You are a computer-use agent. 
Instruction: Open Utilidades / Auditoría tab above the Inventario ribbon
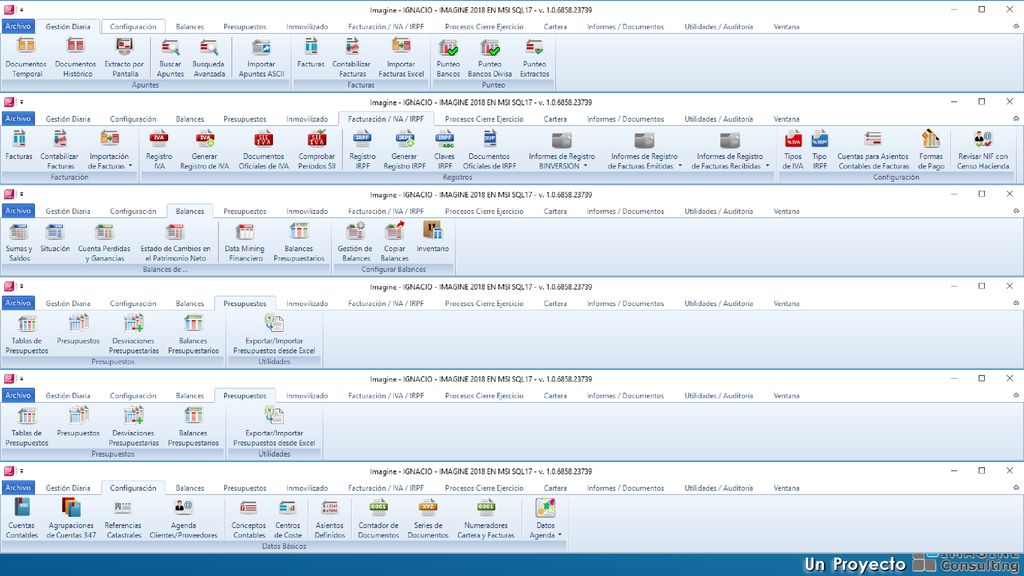pos(718,211)
